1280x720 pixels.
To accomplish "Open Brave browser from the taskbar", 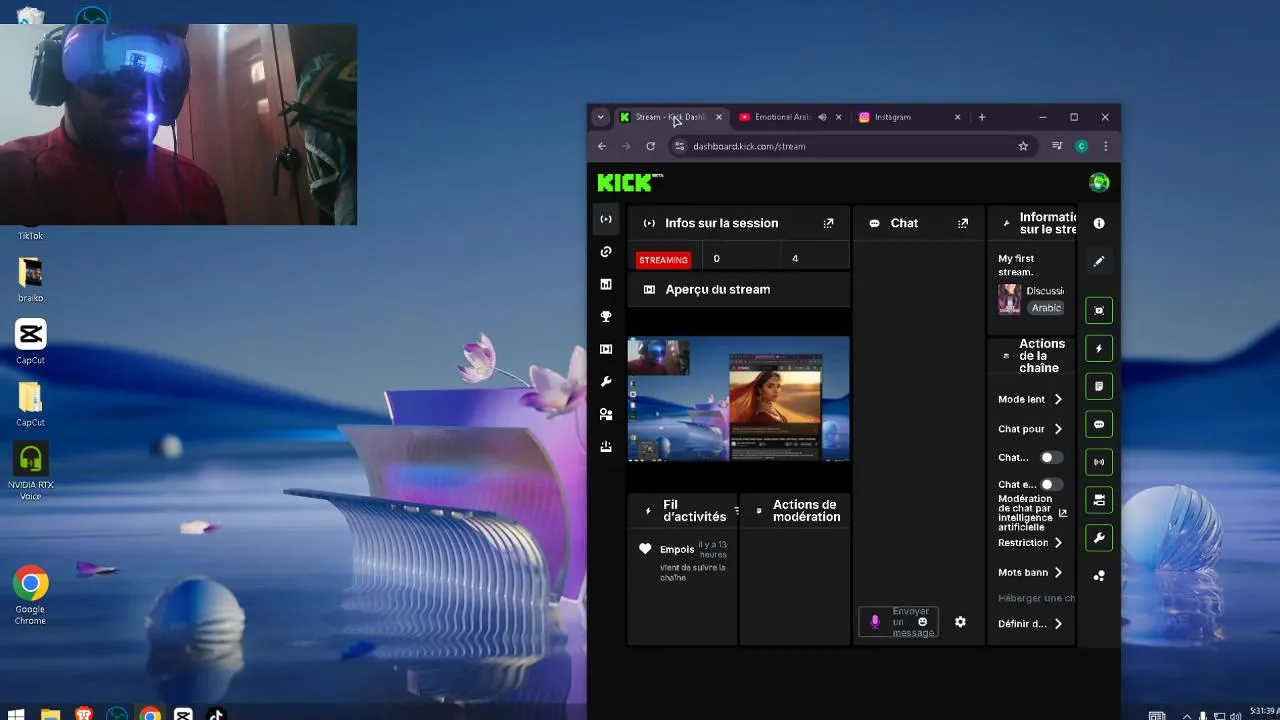I will (x=84, y=714).
